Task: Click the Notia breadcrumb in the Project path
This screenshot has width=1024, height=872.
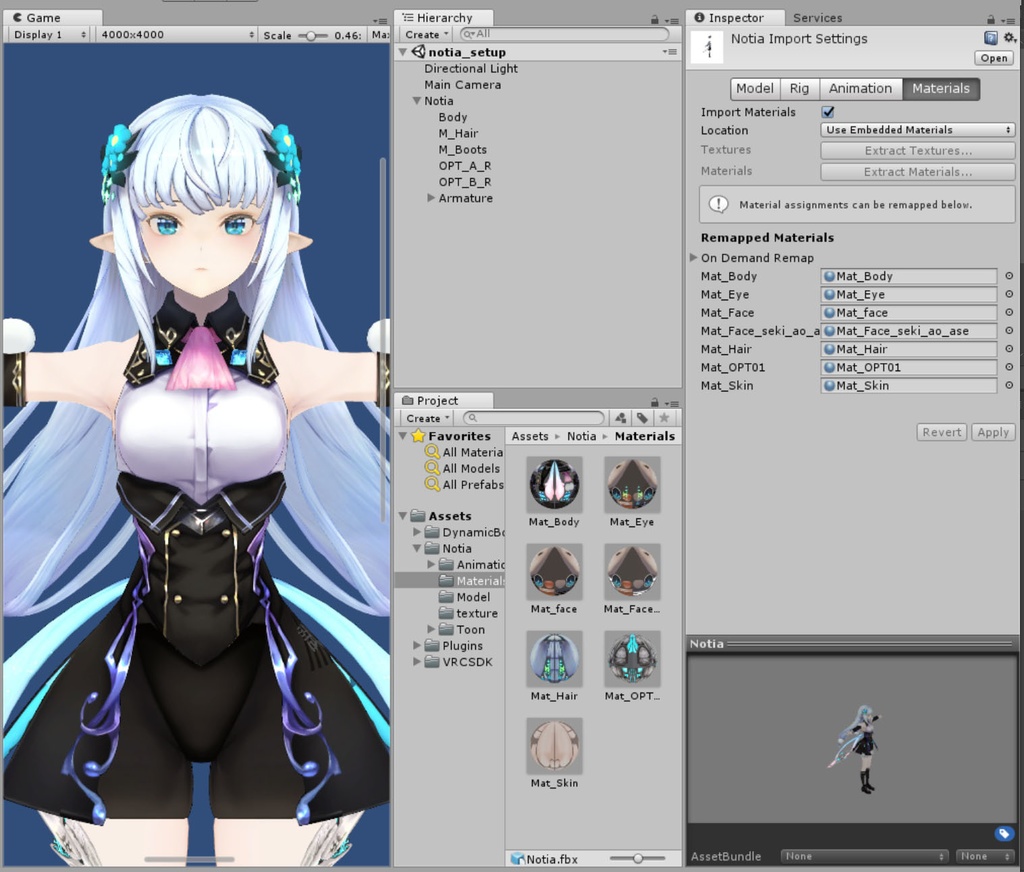Action: coord(581,436)
